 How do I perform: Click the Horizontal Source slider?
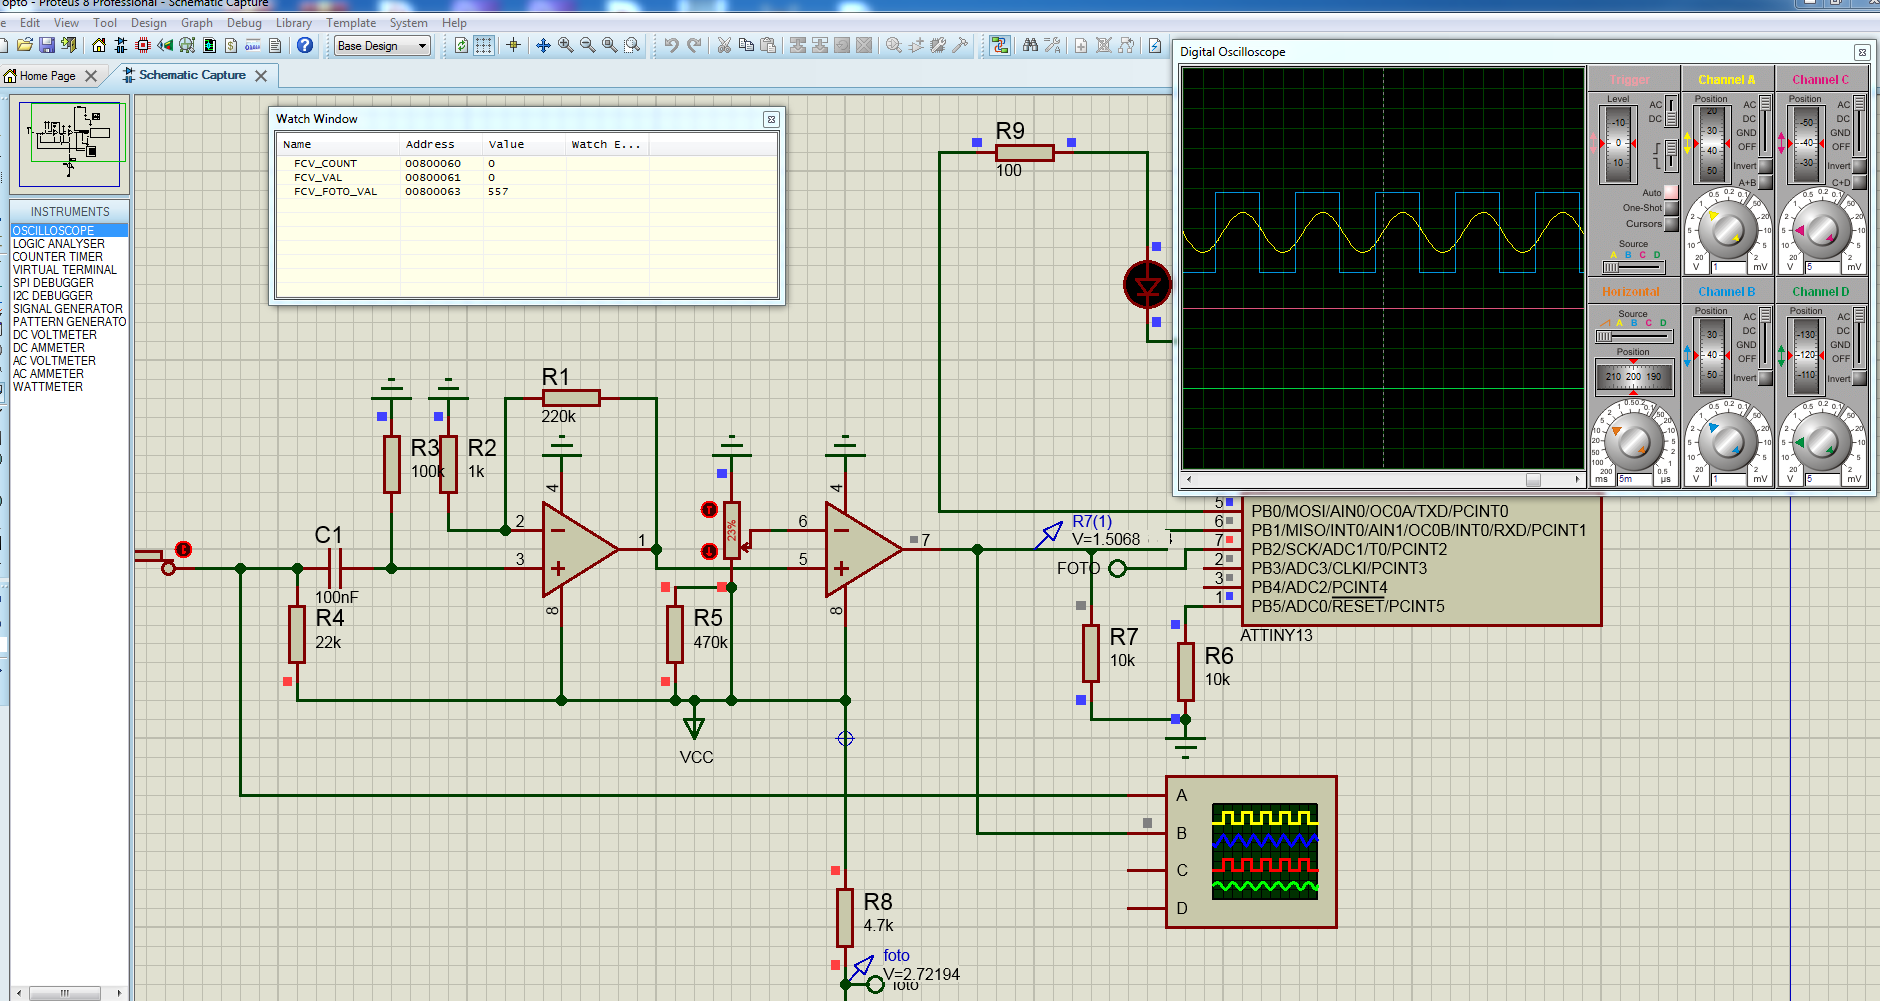pos(1633,337)
